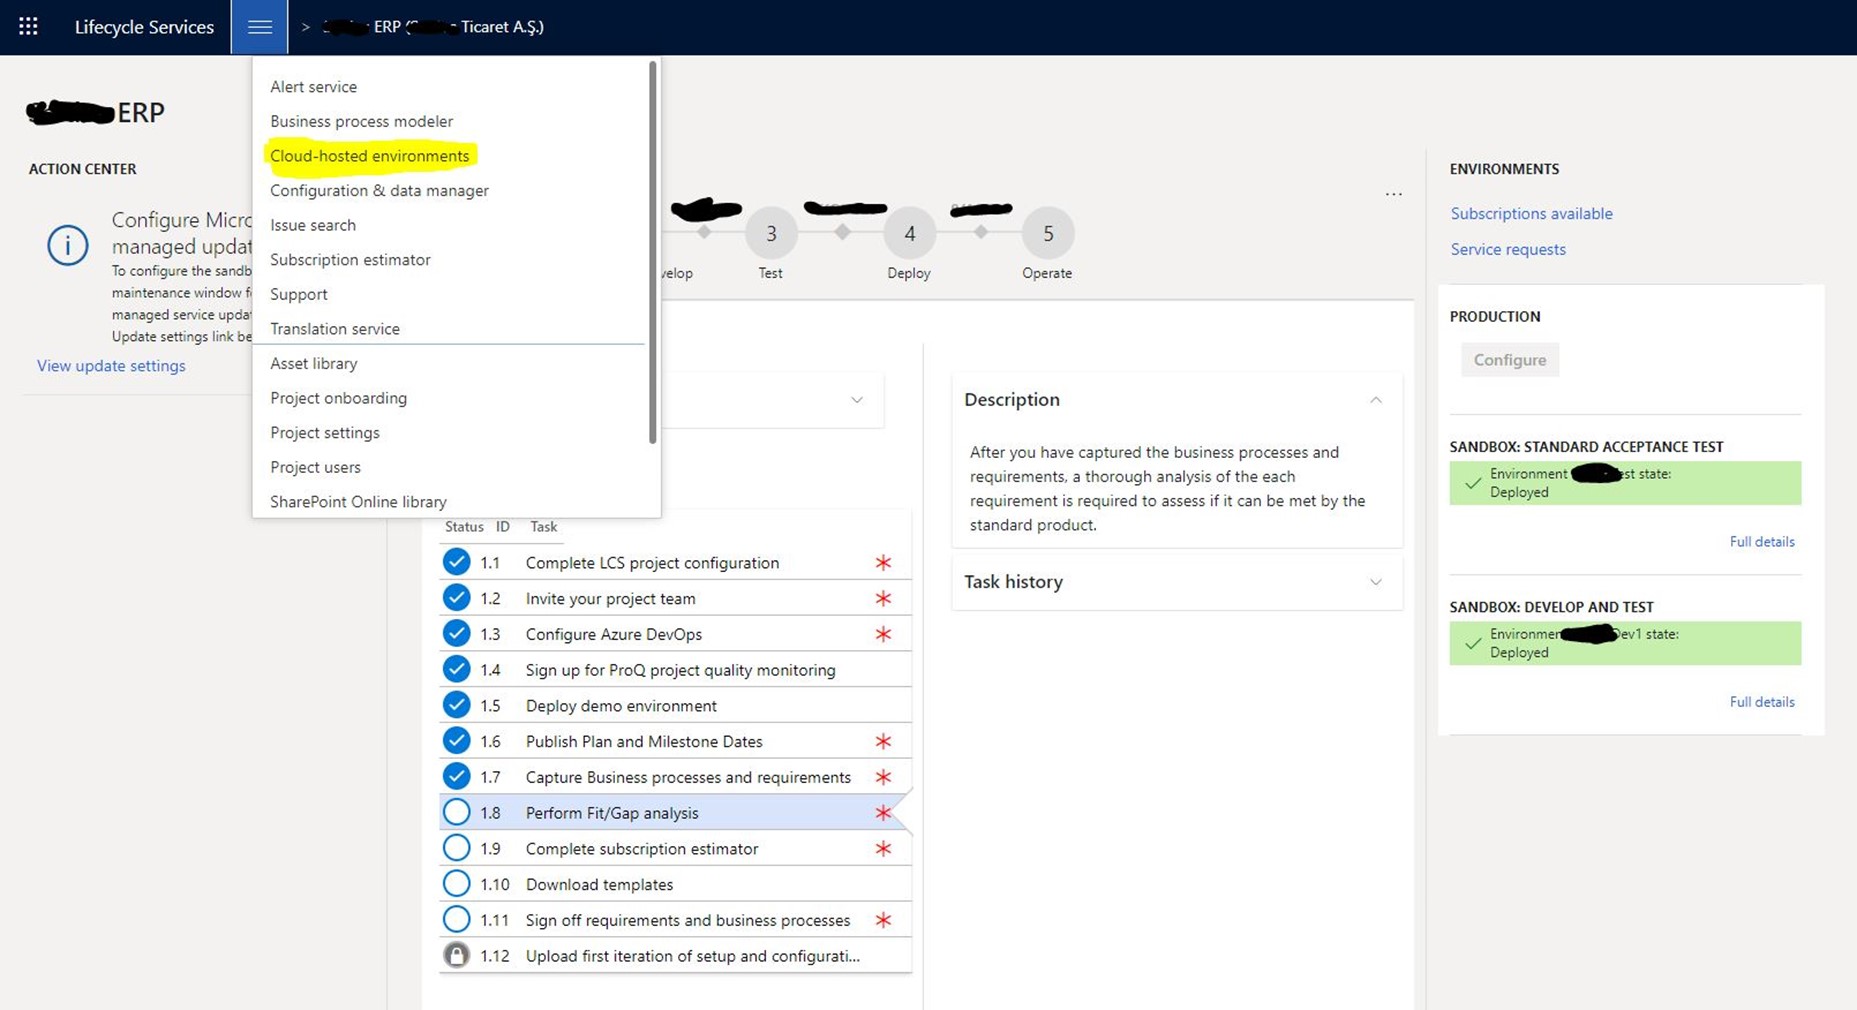1857x1010 pixels.
Task: Click red asterisk on Perform Fit/Gap analysis row
Action: coord(883,813)
